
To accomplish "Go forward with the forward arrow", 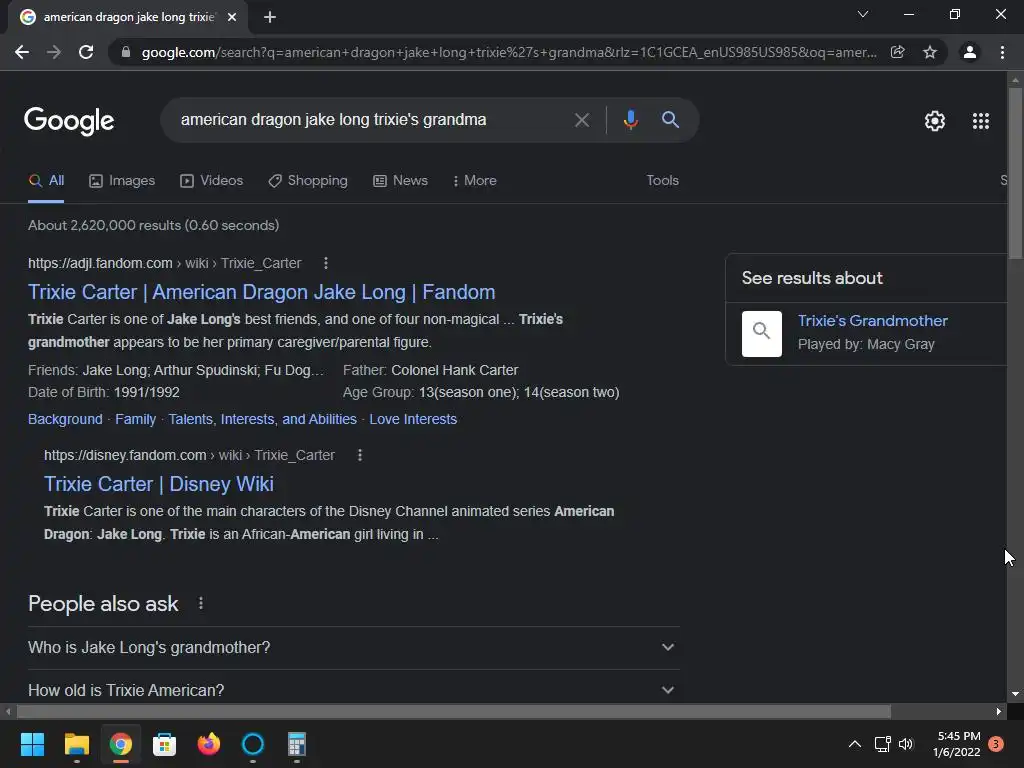I will tap(54, 52).
